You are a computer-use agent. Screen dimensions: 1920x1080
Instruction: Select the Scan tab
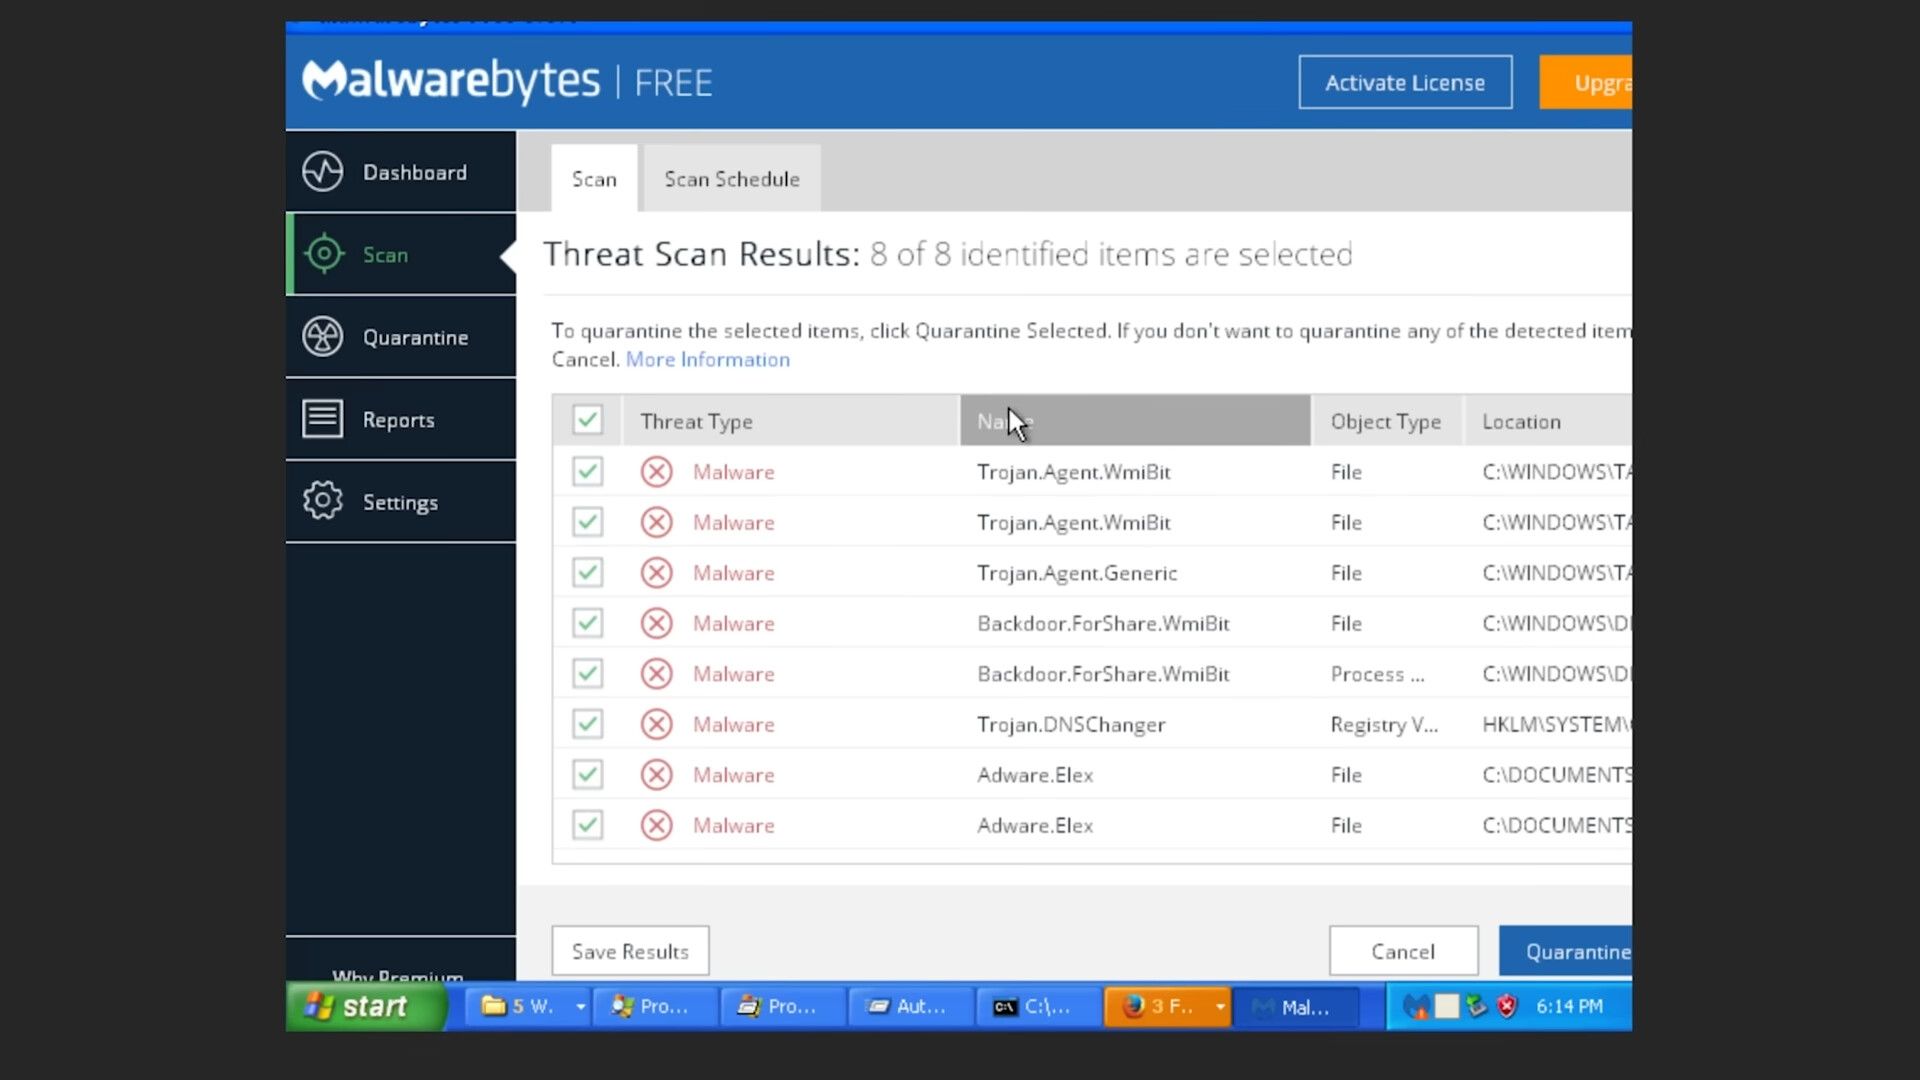click(594, 179)
